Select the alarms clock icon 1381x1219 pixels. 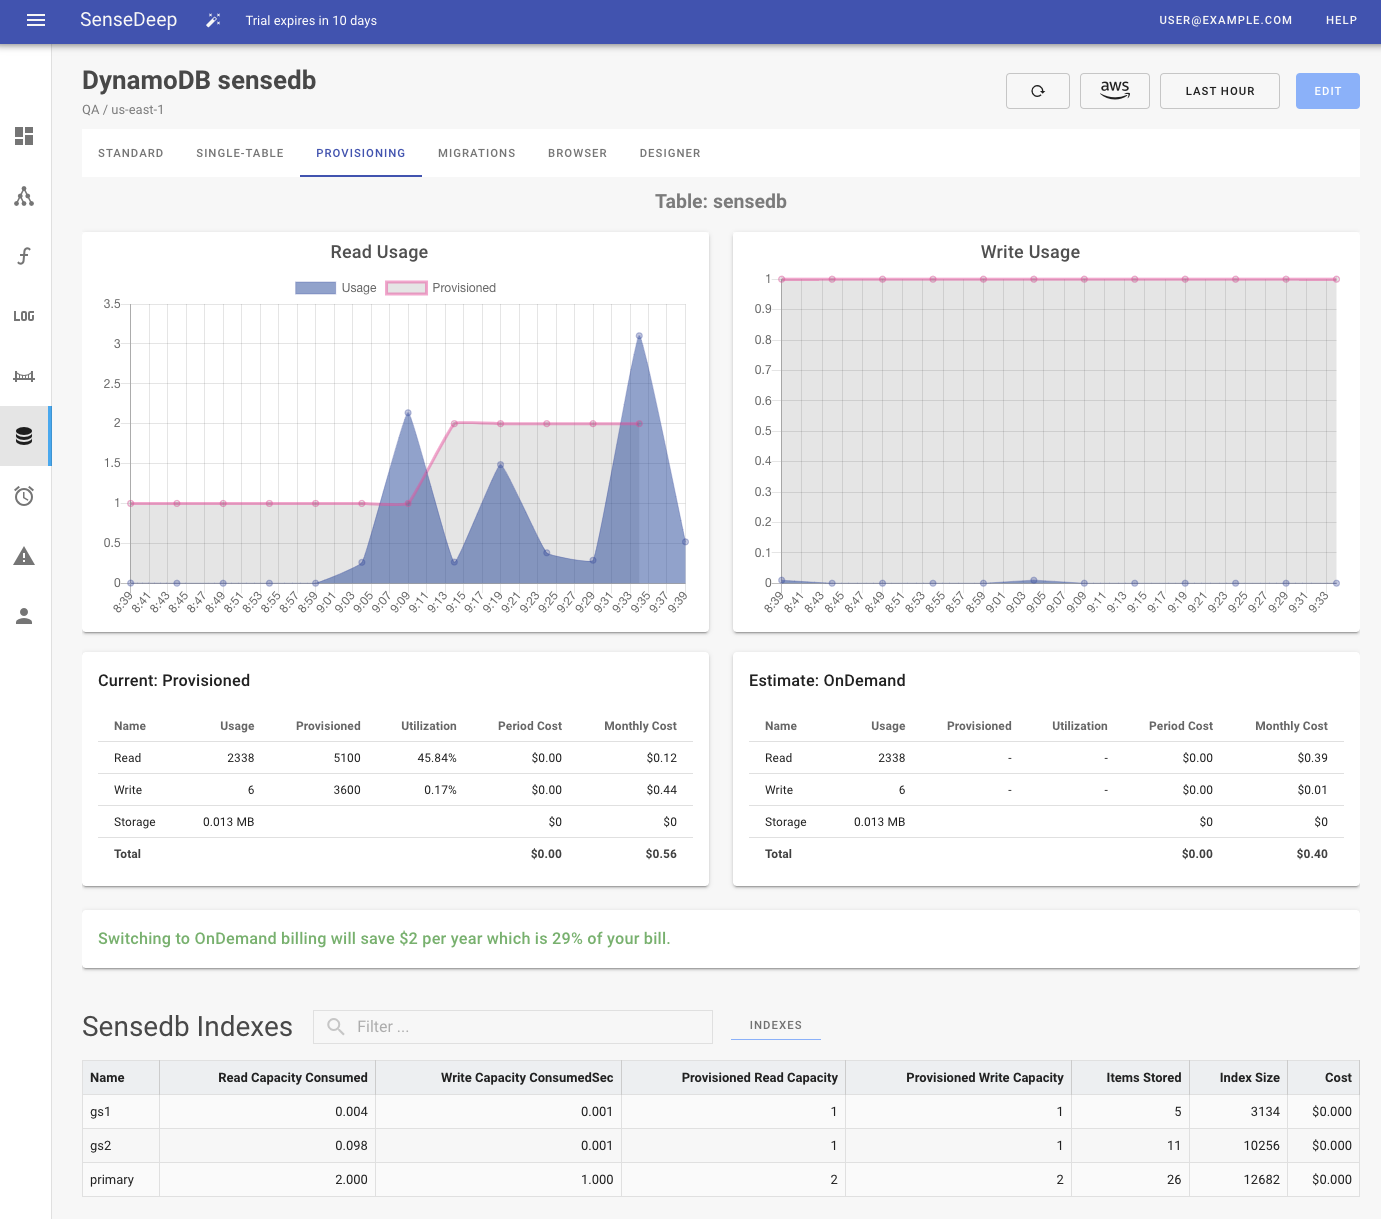coord(24,496)
